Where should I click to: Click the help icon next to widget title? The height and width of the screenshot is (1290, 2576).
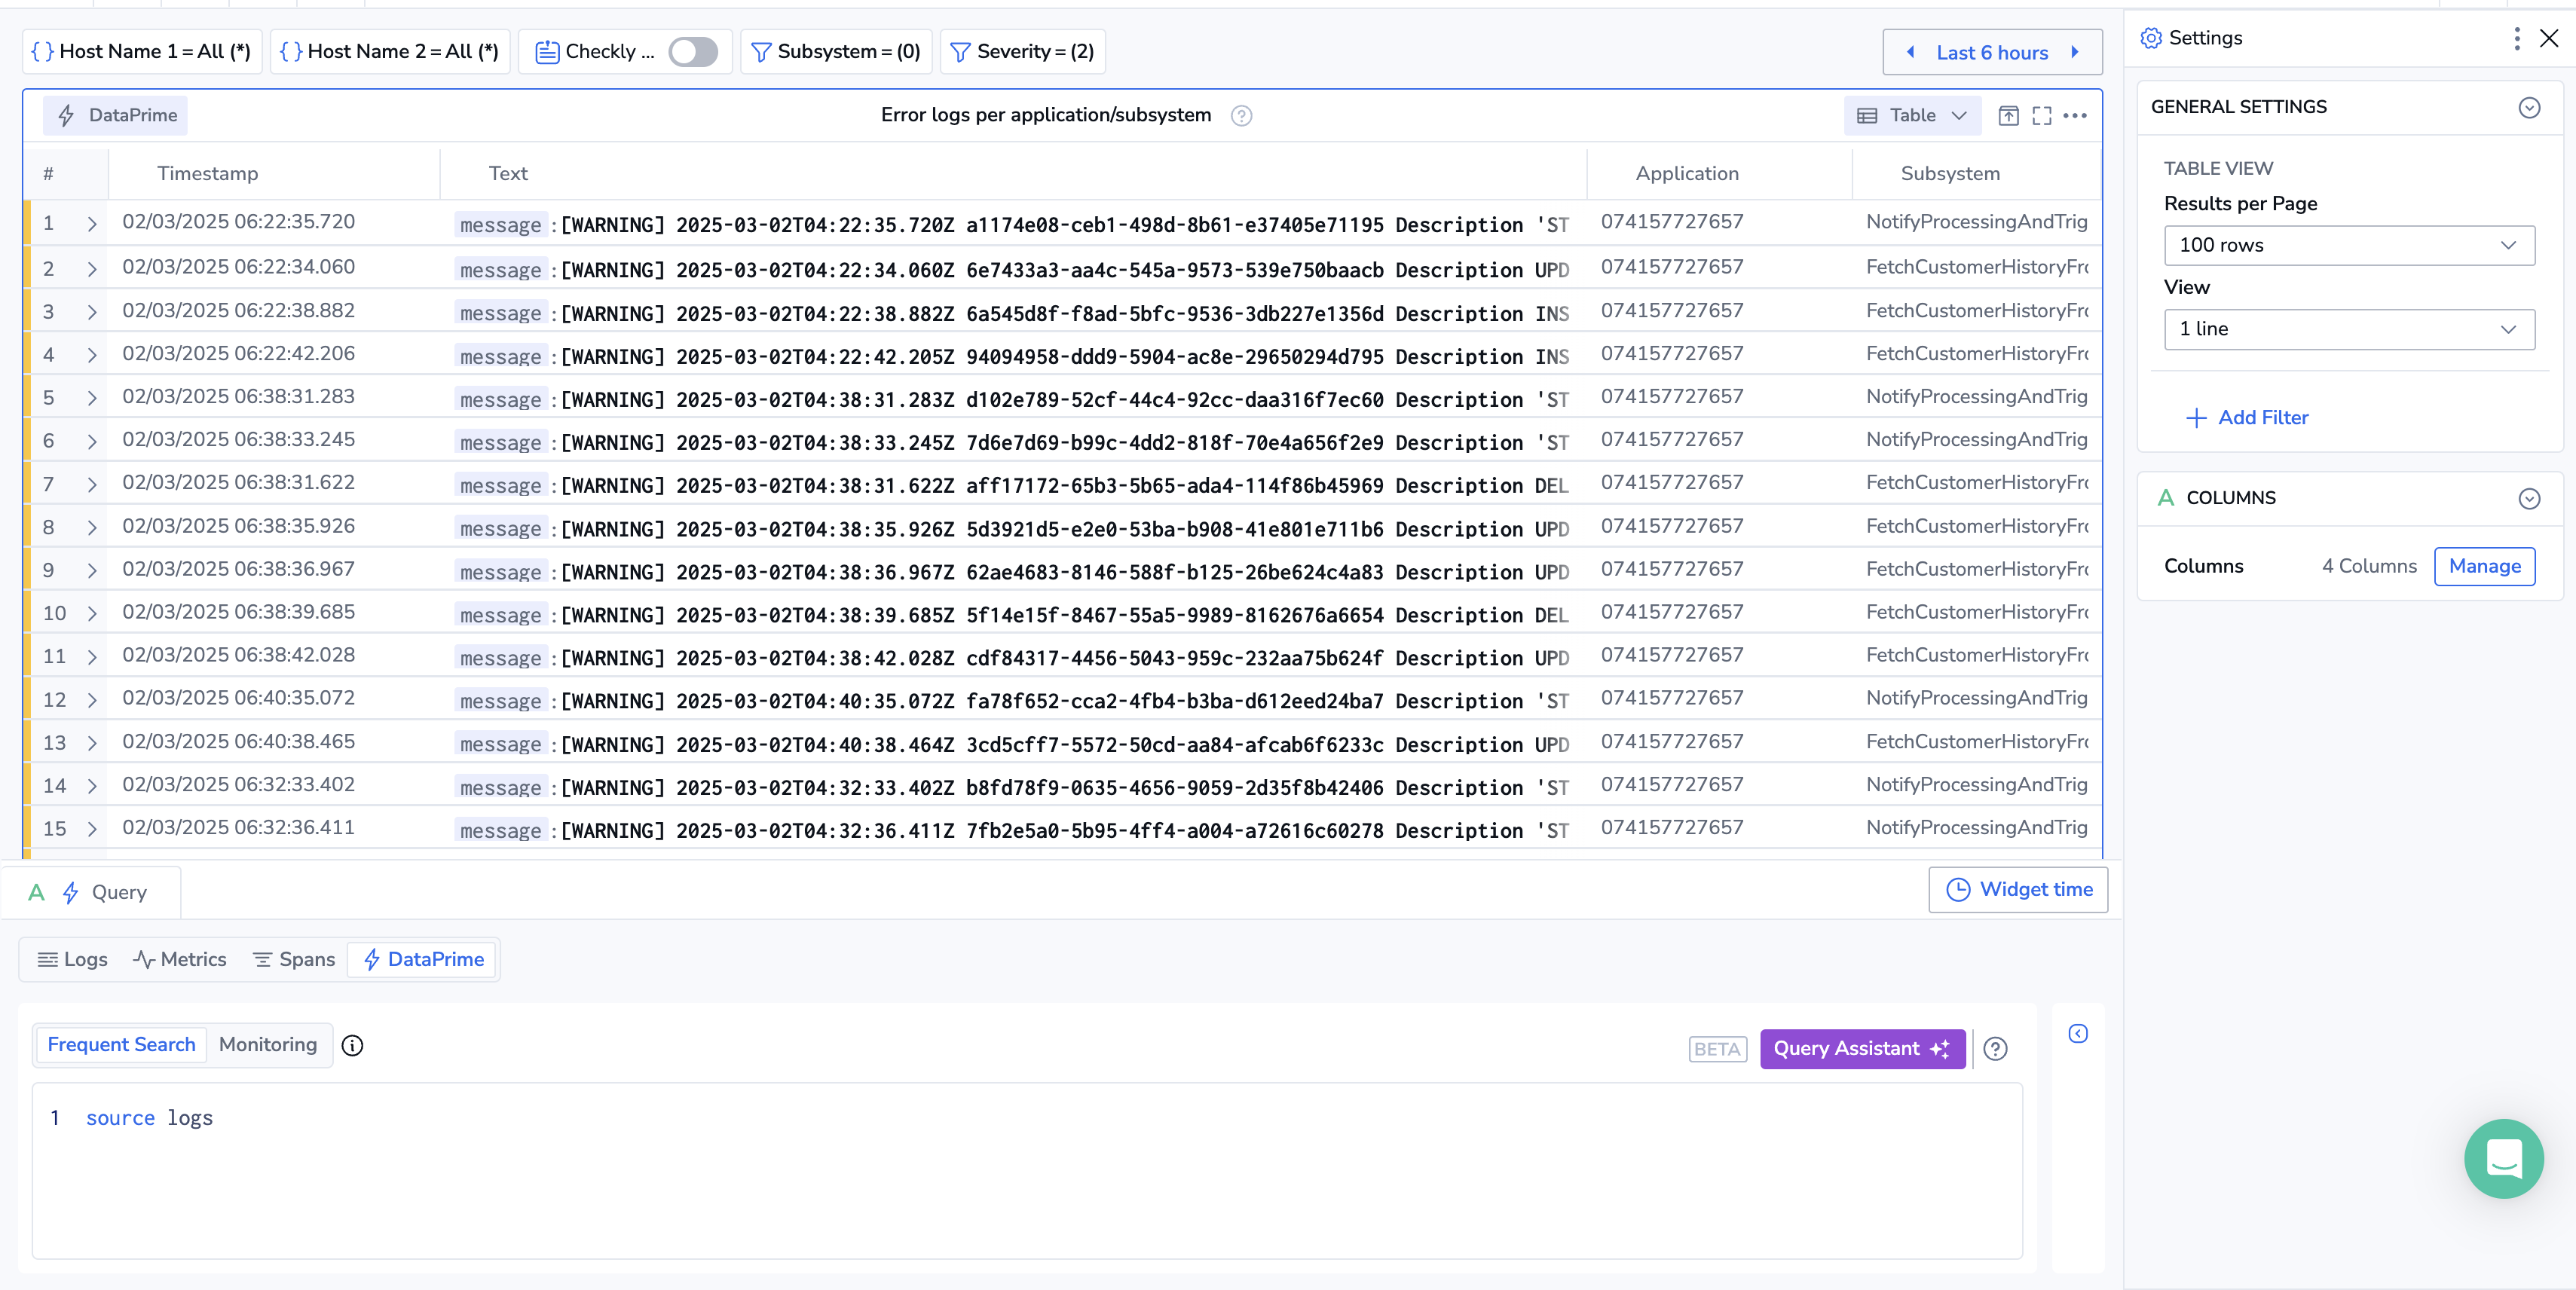click(x=1241, y=116)
